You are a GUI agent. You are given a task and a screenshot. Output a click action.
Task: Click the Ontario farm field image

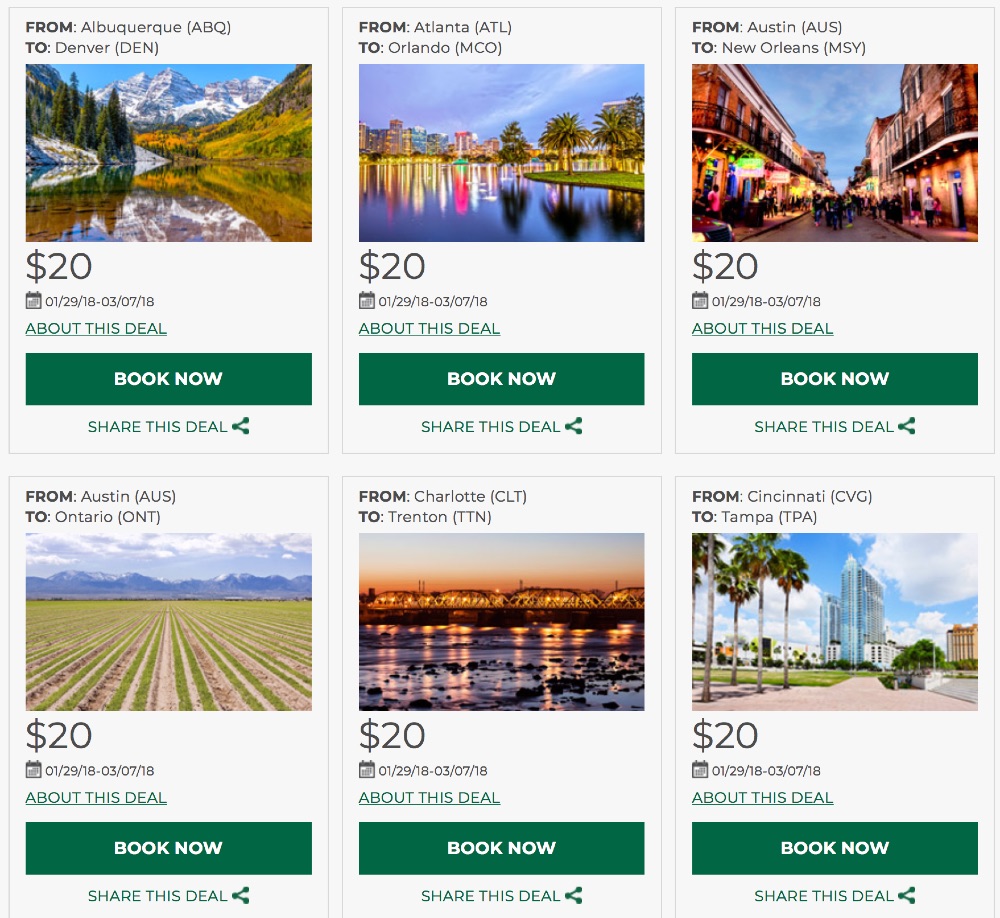point(168,622)
